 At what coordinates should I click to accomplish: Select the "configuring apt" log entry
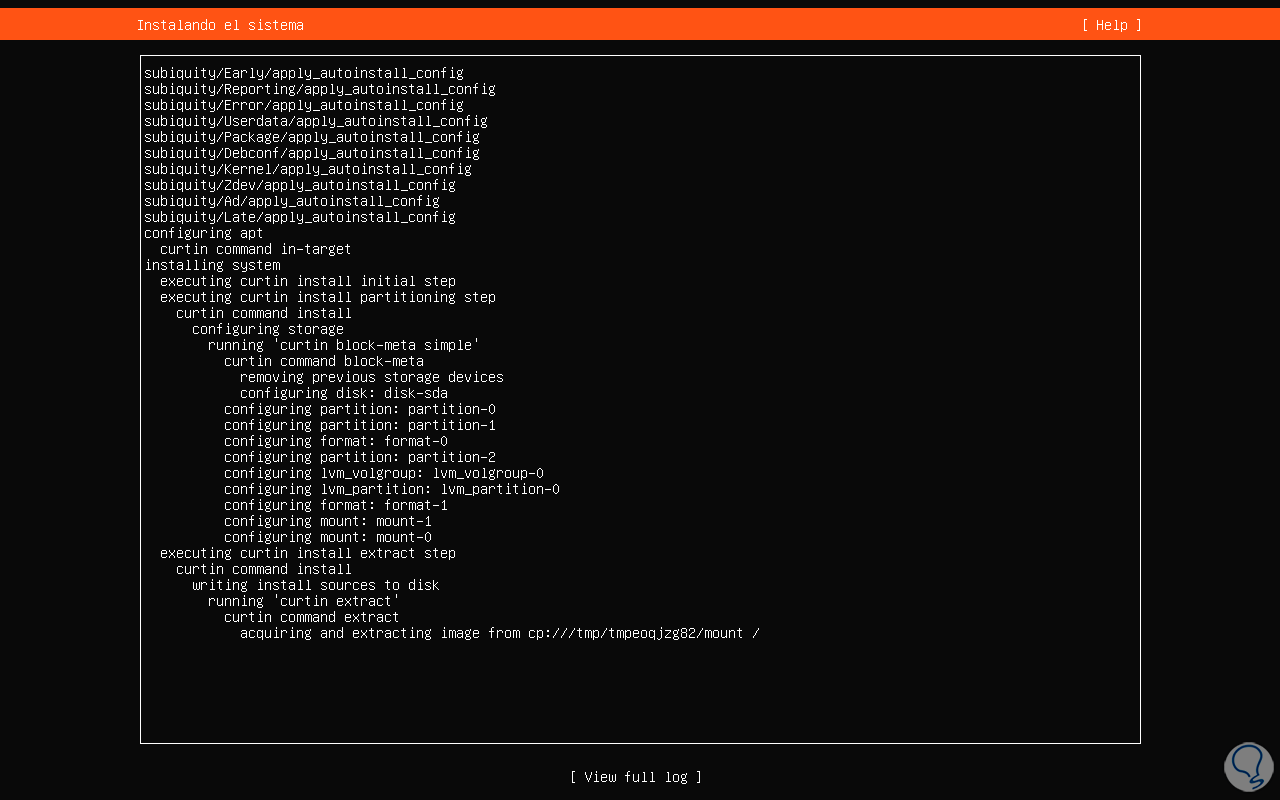pos(204,233)
